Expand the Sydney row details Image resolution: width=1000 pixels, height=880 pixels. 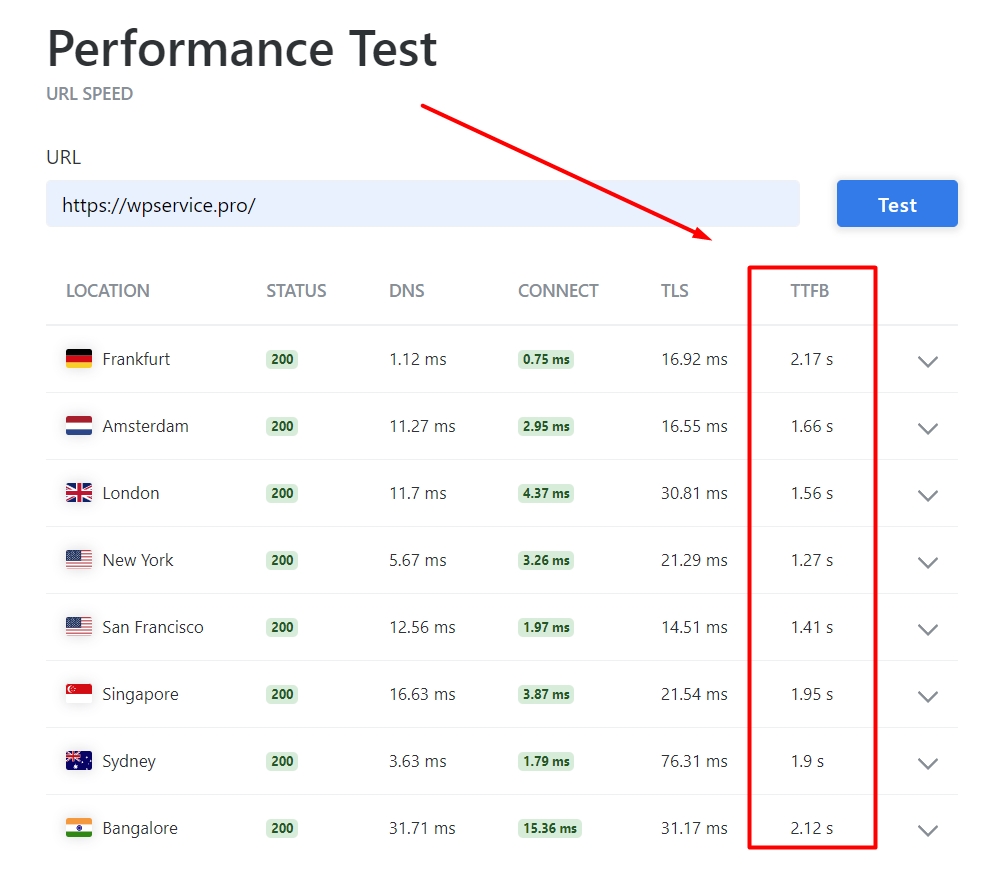(927, 763)
